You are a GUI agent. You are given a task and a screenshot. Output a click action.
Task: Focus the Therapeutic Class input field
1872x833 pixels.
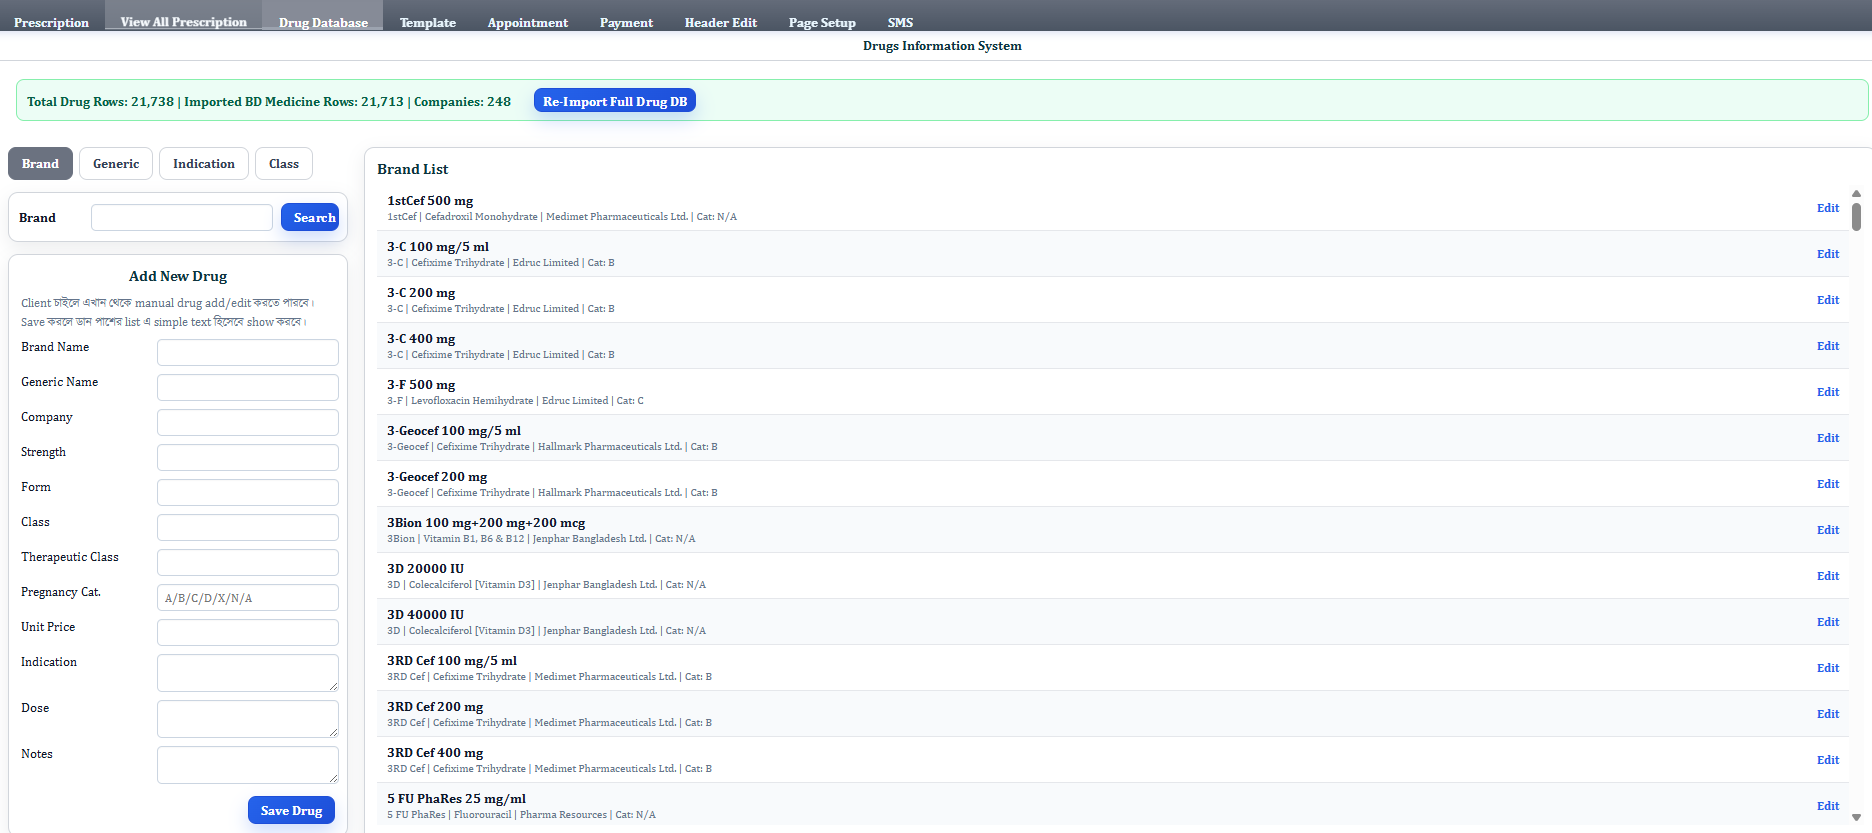click(x=248, y=562)
